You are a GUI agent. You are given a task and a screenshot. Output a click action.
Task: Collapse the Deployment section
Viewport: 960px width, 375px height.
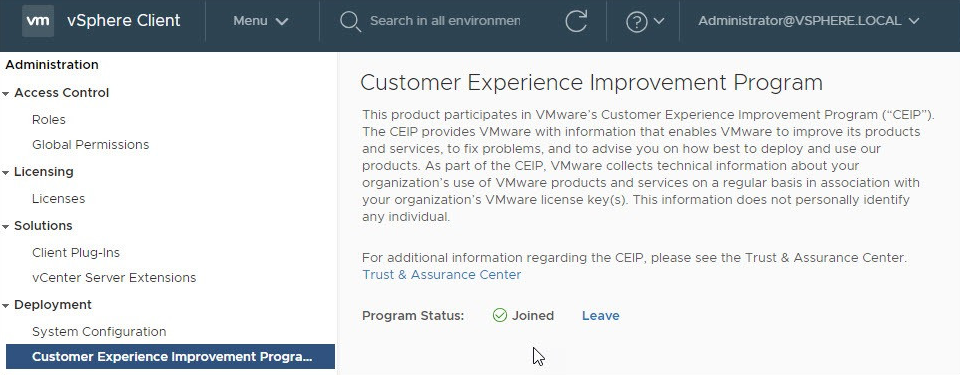[x=6, y=306]
